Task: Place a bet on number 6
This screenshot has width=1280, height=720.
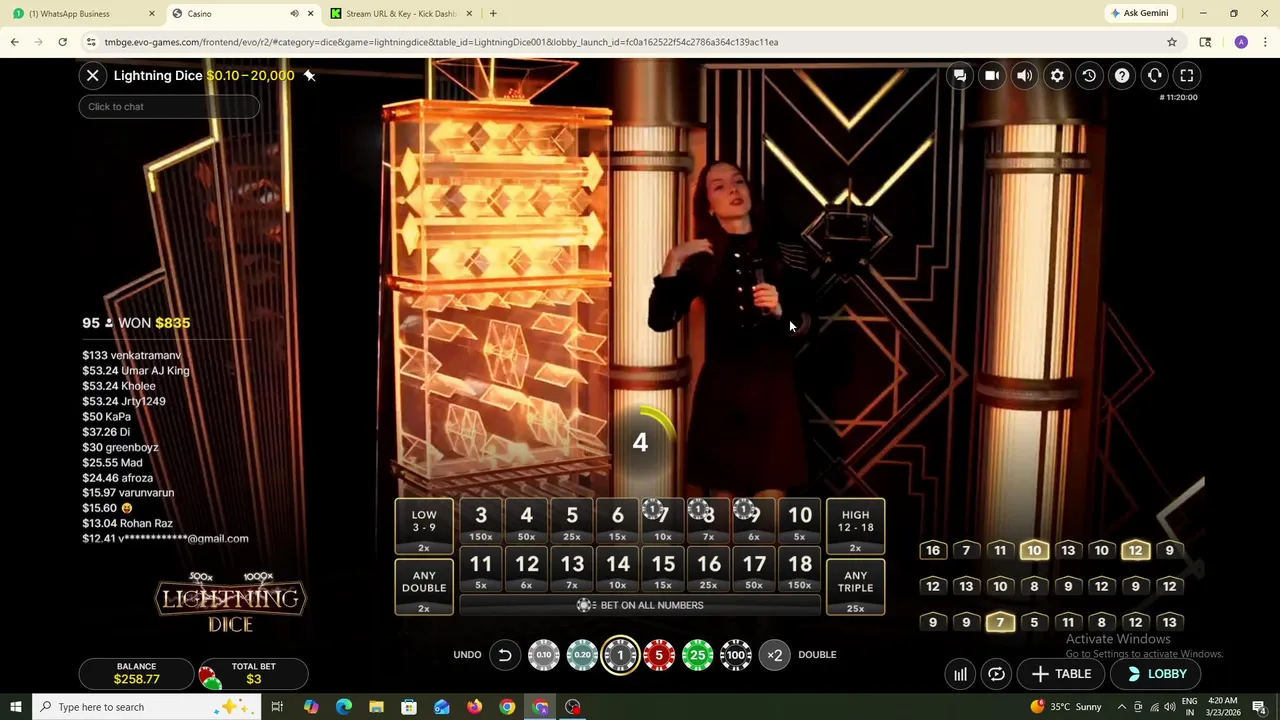Action: point(617,521)
